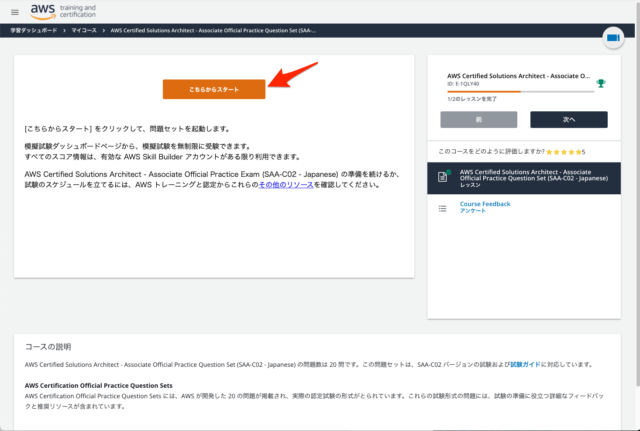
Task: Rate the course with the first star
Action: (x=549, y=152)
